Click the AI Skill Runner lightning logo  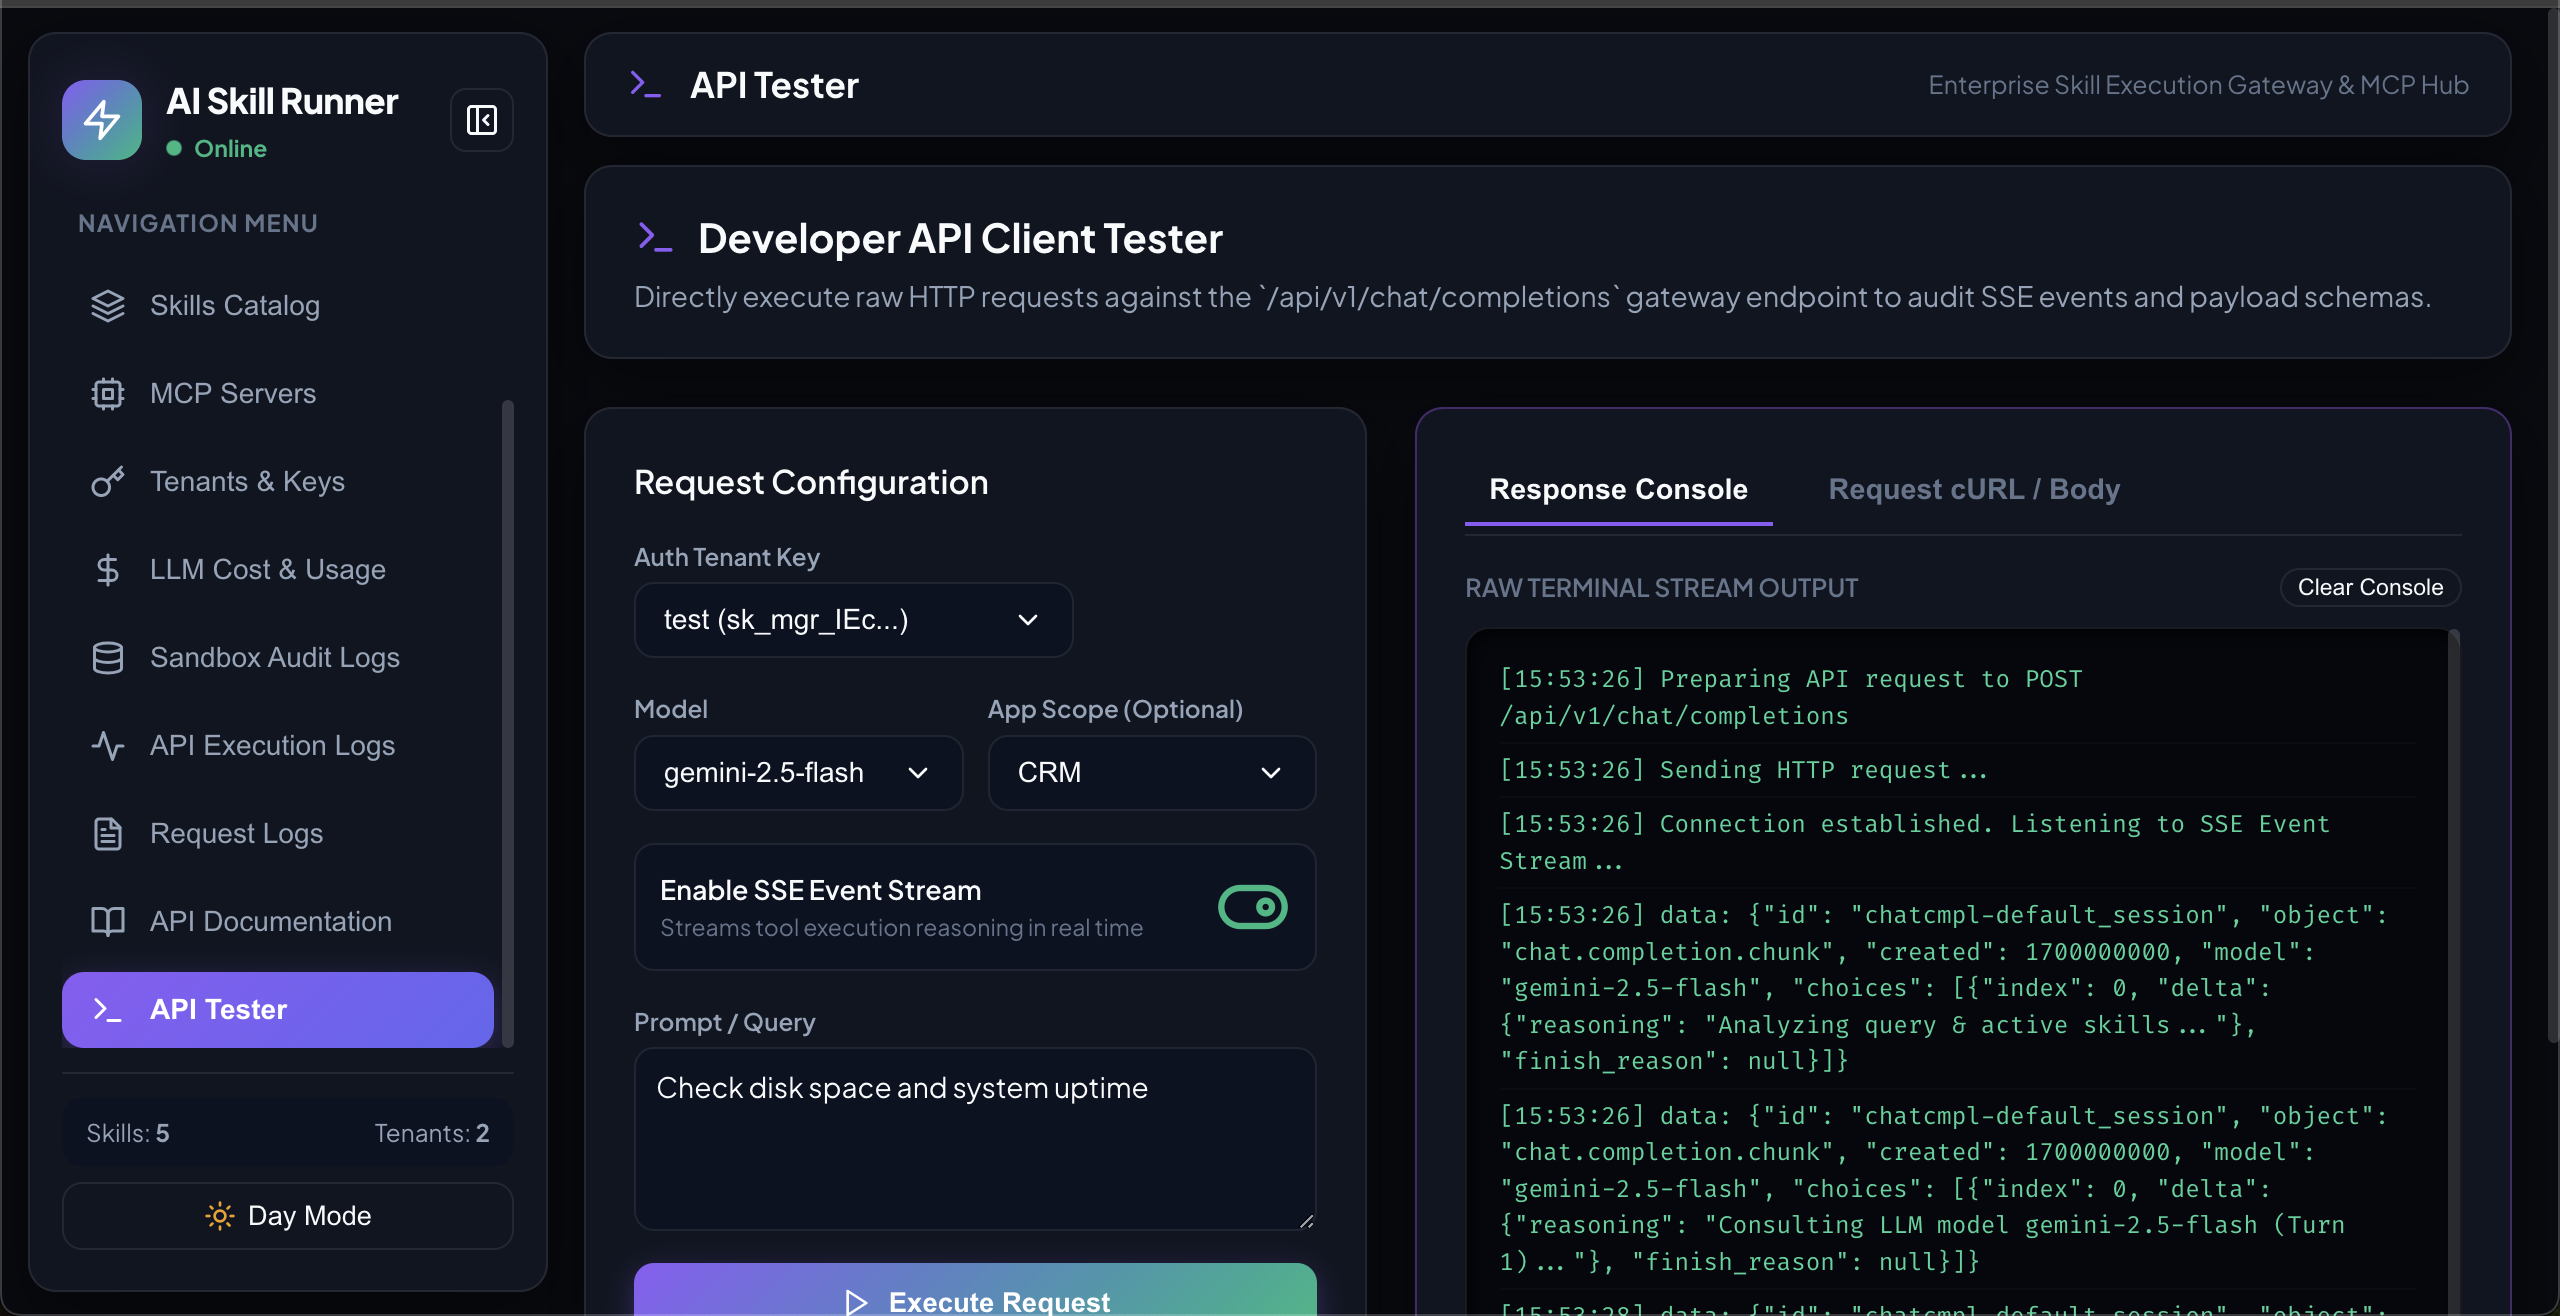tap(102, 120)
